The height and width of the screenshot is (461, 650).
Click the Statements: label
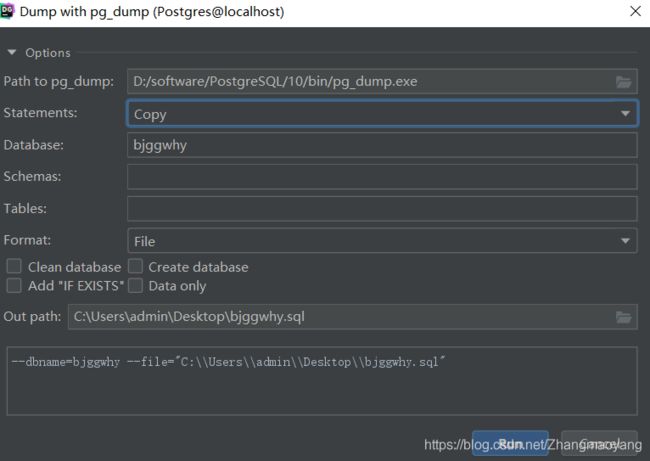40,113
